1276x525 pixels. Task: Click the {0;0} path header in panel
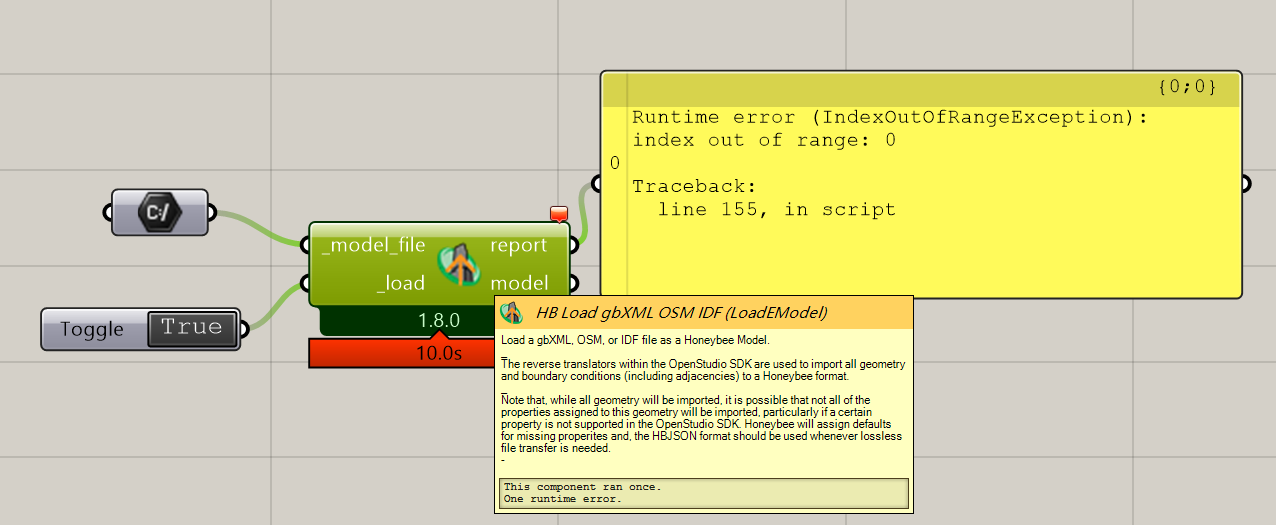click(1187, 87)
